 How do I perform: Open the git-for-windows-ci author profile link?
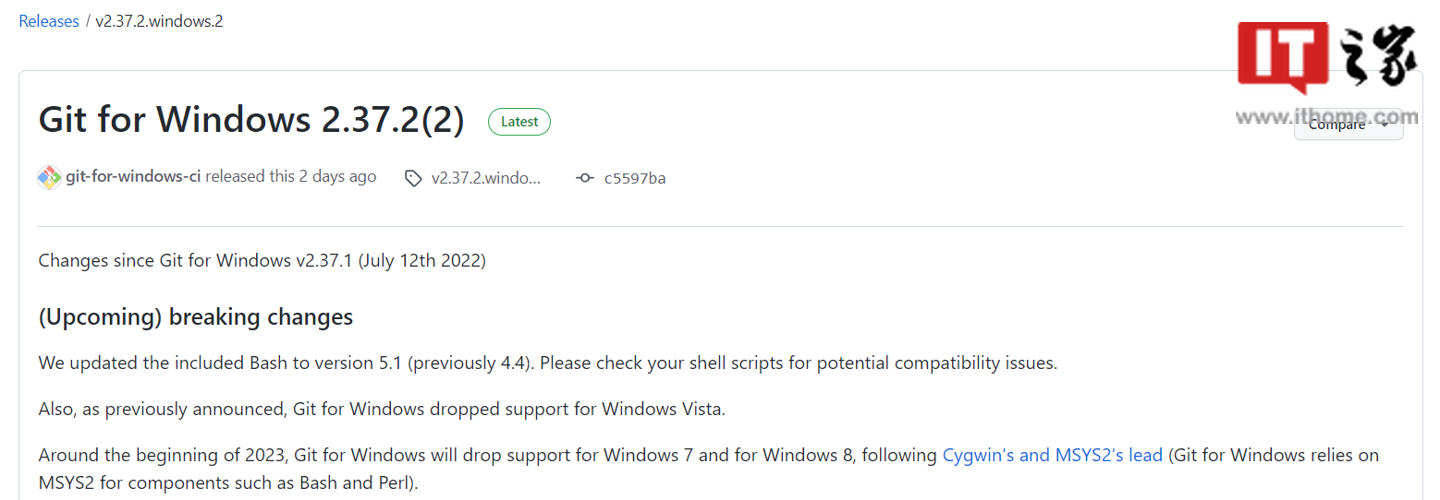pyautogui.click(x=133, y=177)
